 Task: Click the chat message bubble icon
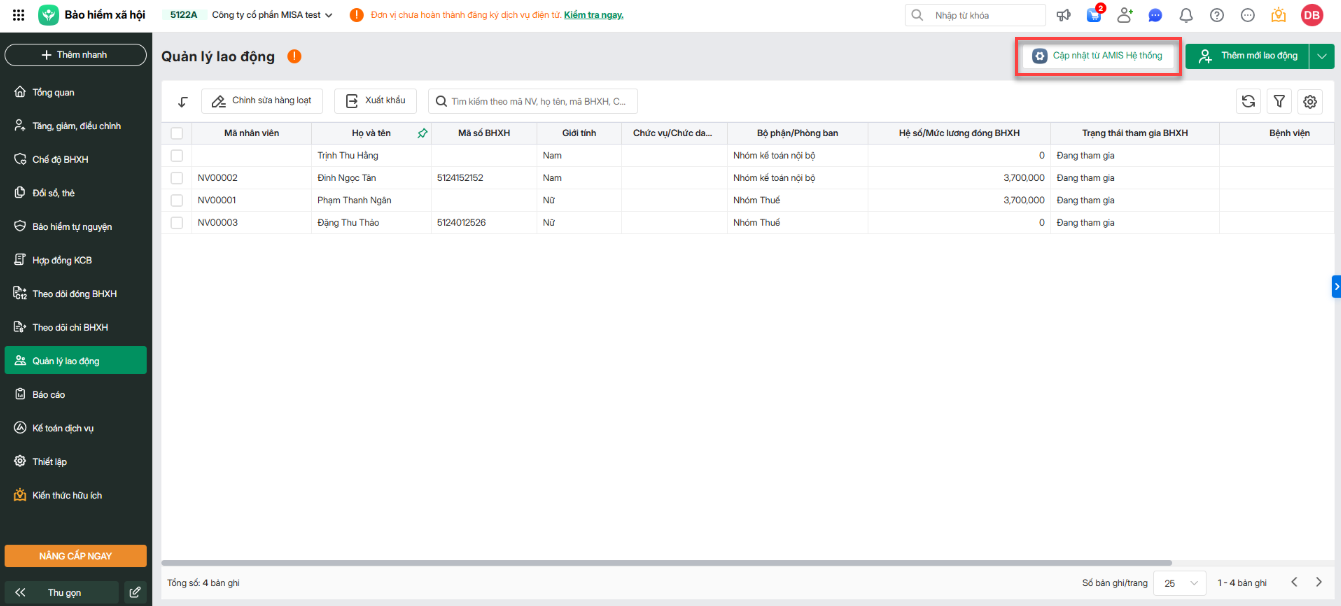pos(1155,15)
